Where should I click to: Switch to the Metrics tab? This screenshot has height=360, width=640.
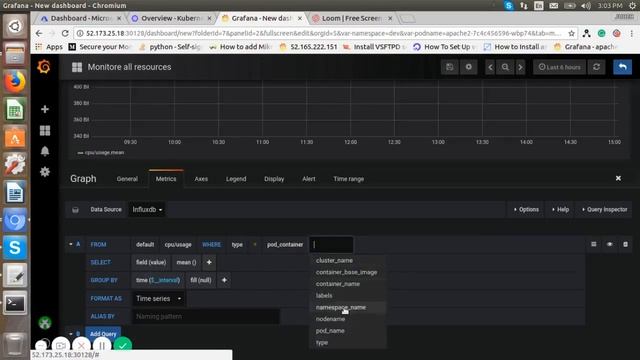[166, 179]
